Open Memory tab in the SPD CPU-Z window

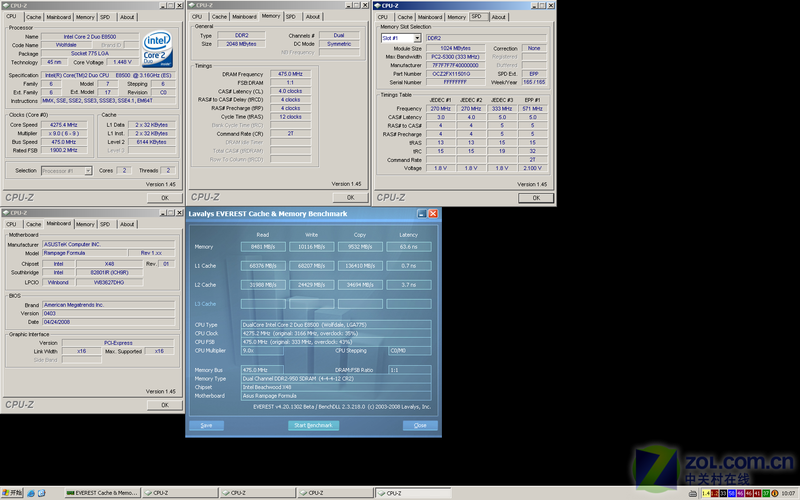[x=457, y=17]
